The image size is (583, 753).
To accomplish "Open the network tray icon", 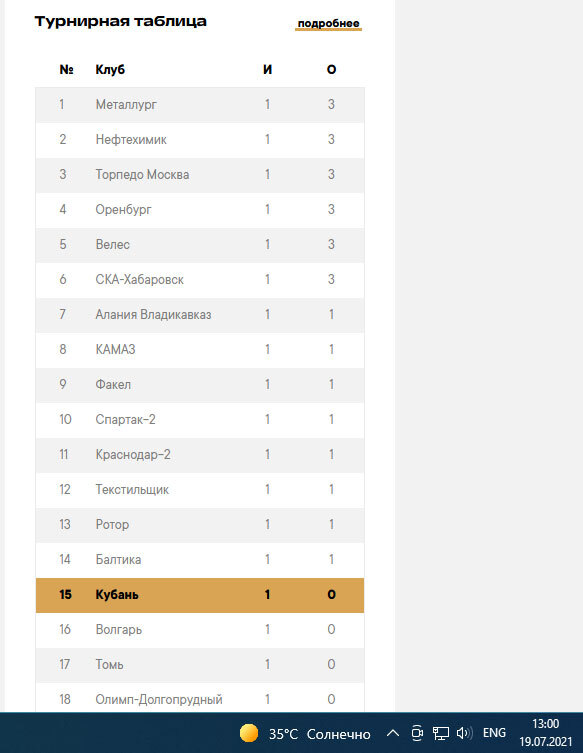I will [440, 733].
